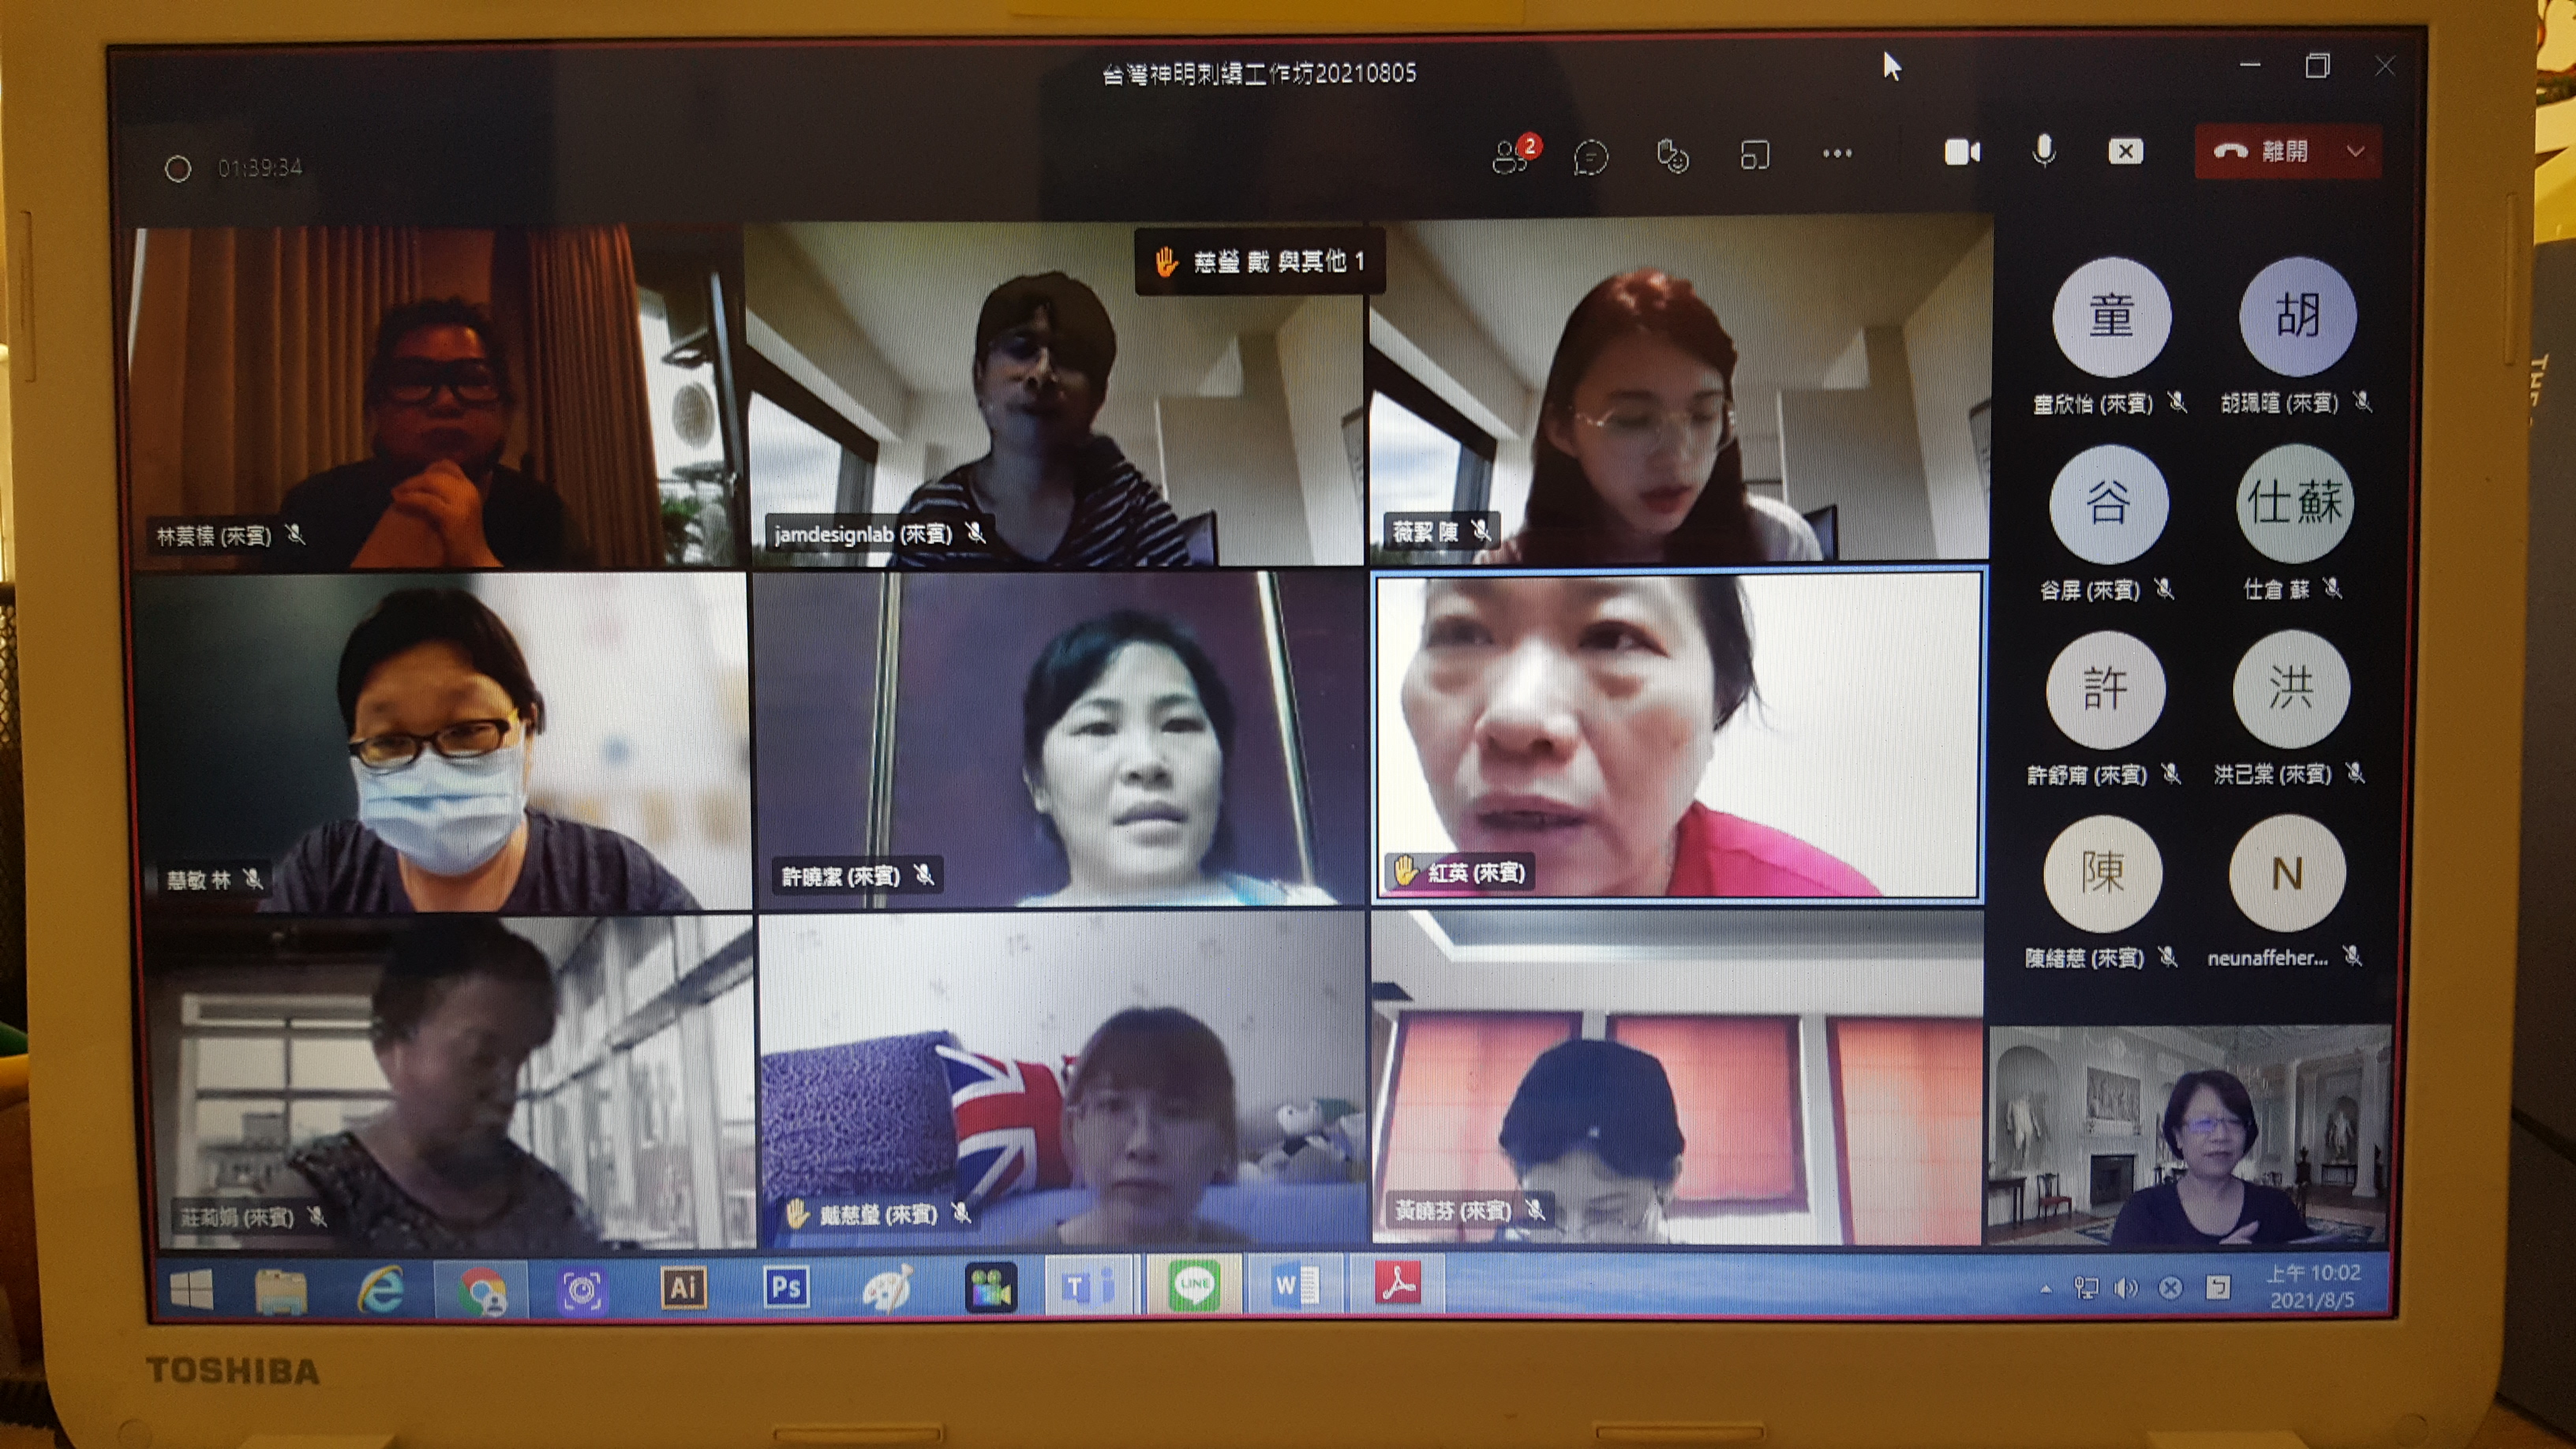Image resolution: width=2576 pixels, height=1449 pixels.
Task: Select the 紅英 active speaker video tile
Action: [x=1678, y=735]
